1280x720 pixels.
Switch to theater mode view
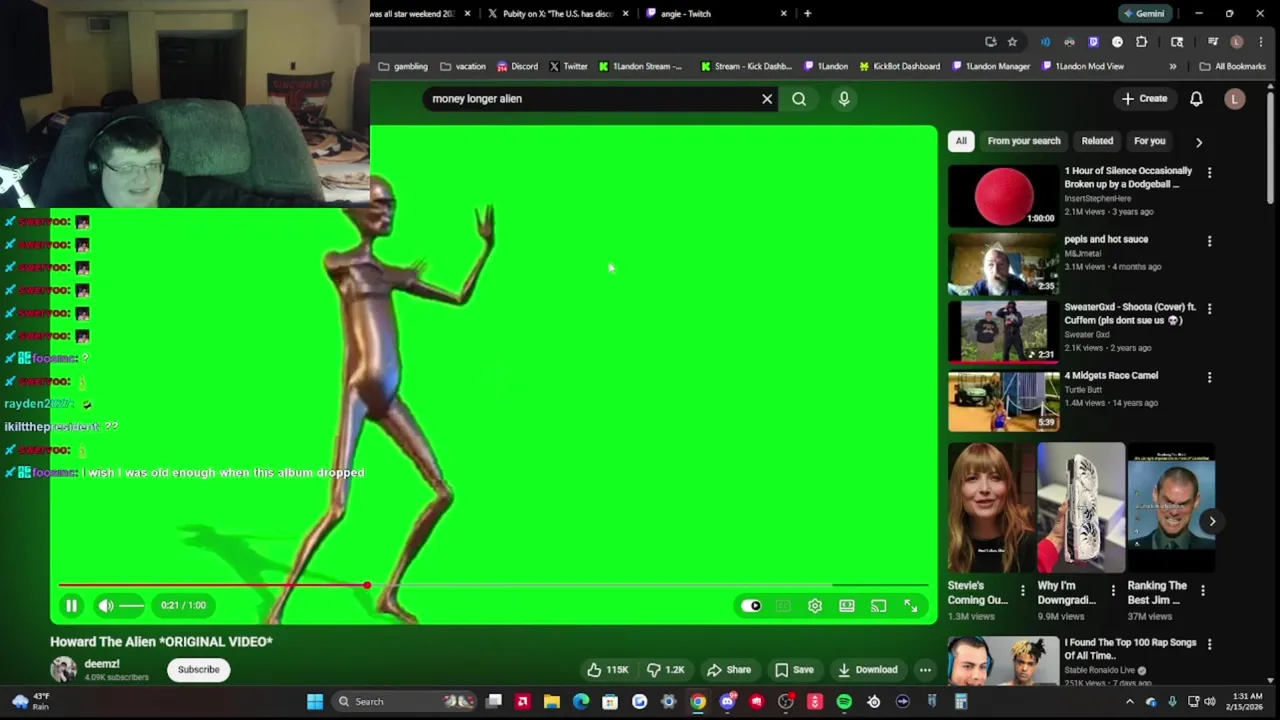847,605
